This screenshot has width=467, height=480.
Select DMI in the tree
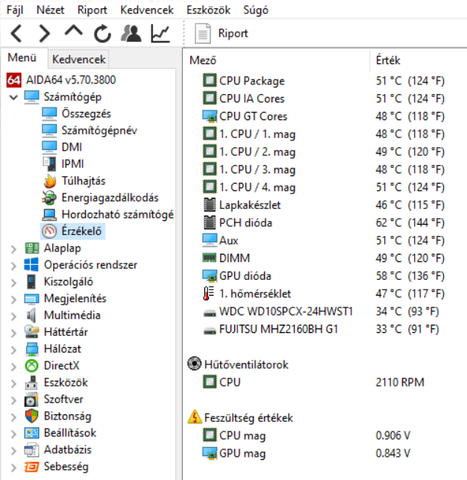point(71,147)
